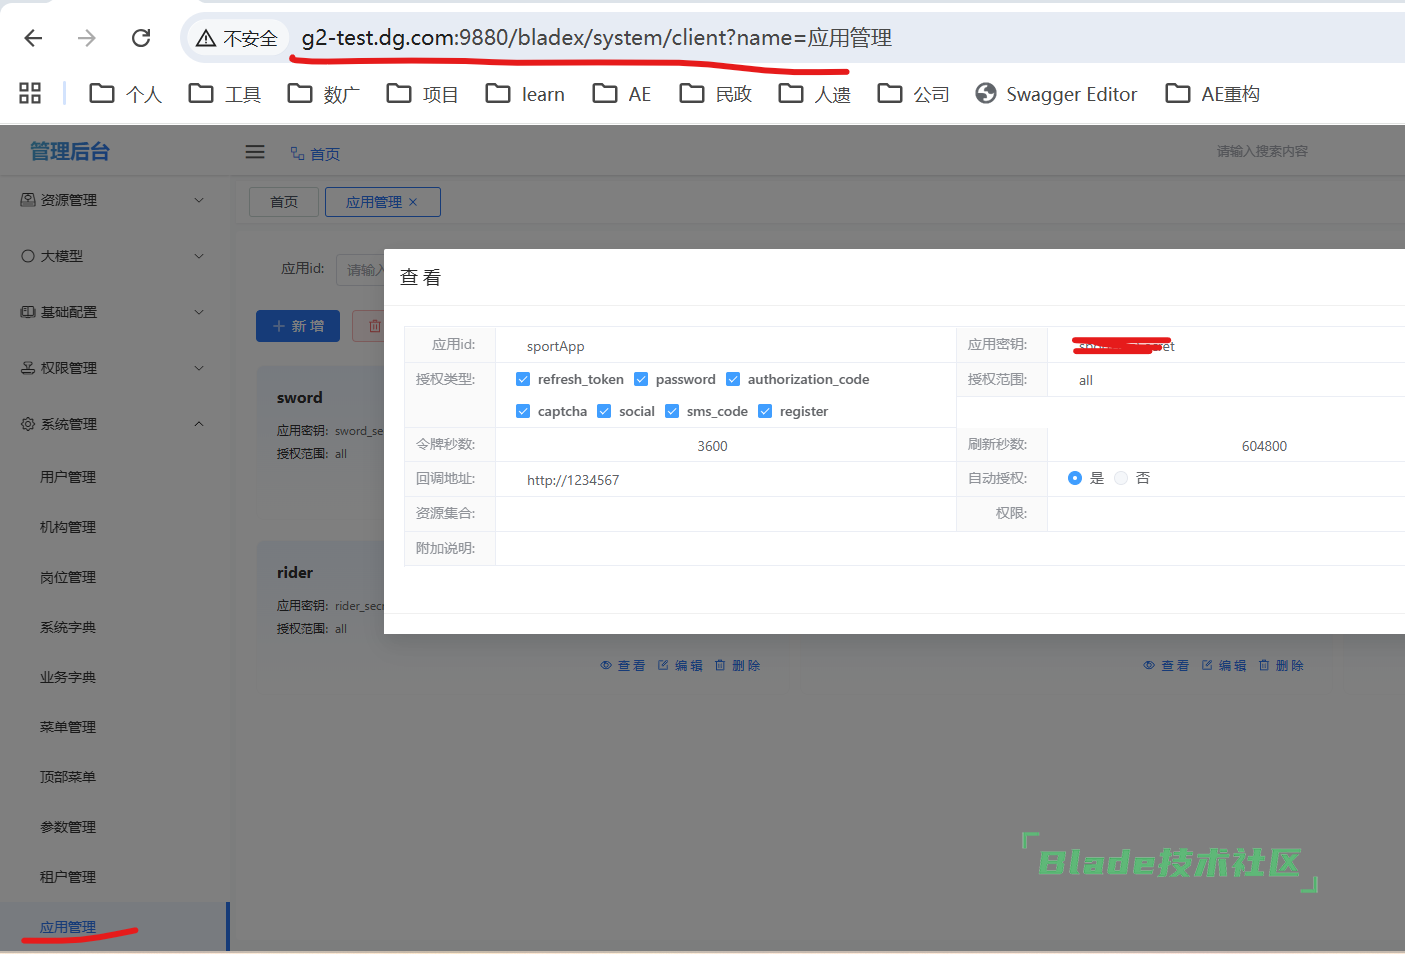Open the learn bookmark folder

pos(525,94)
